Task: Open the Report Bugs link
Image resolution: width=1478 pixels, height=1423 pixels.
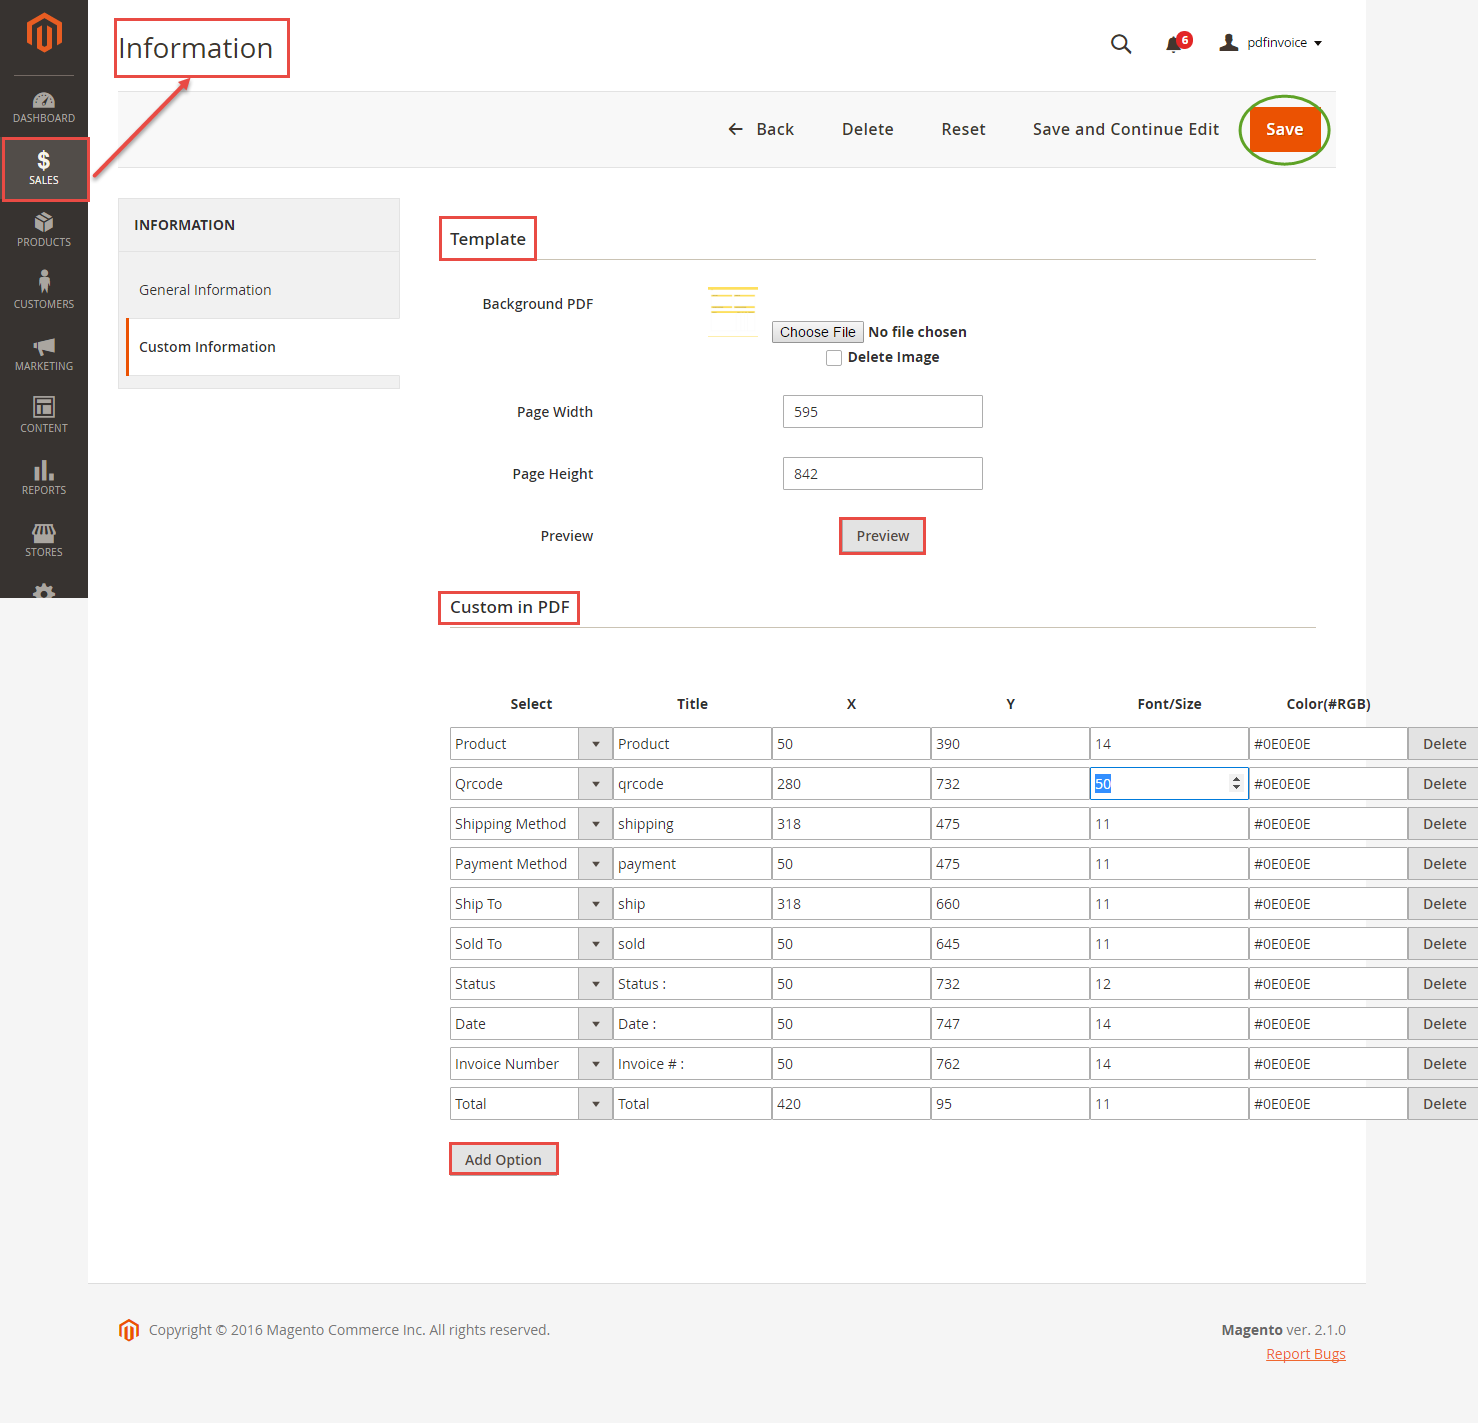Action: tap(1305, 1353)
